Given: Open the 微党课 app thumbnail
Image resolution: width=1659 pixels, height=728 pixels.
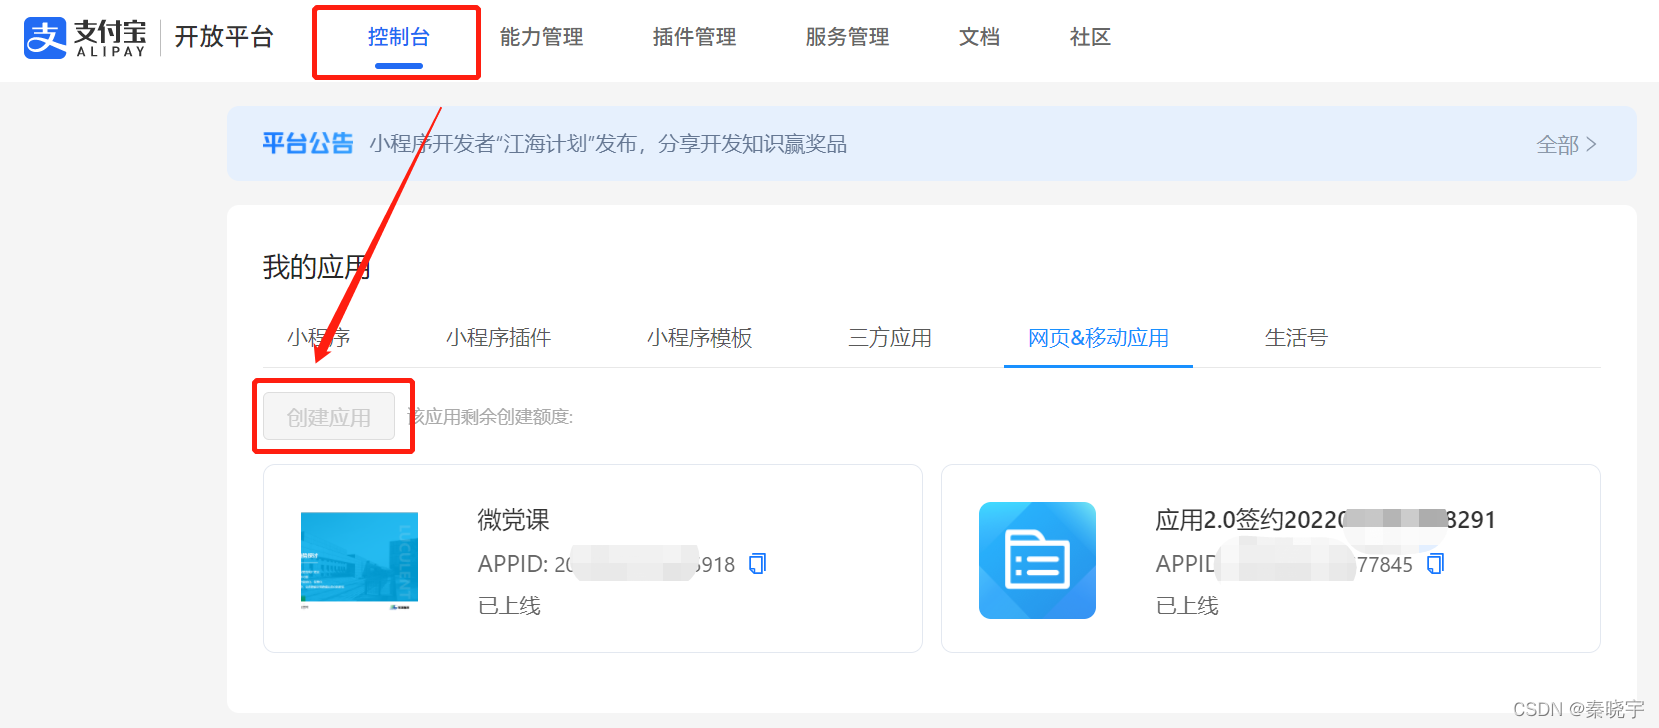Looking at the screenshot, I should point(359,560).
